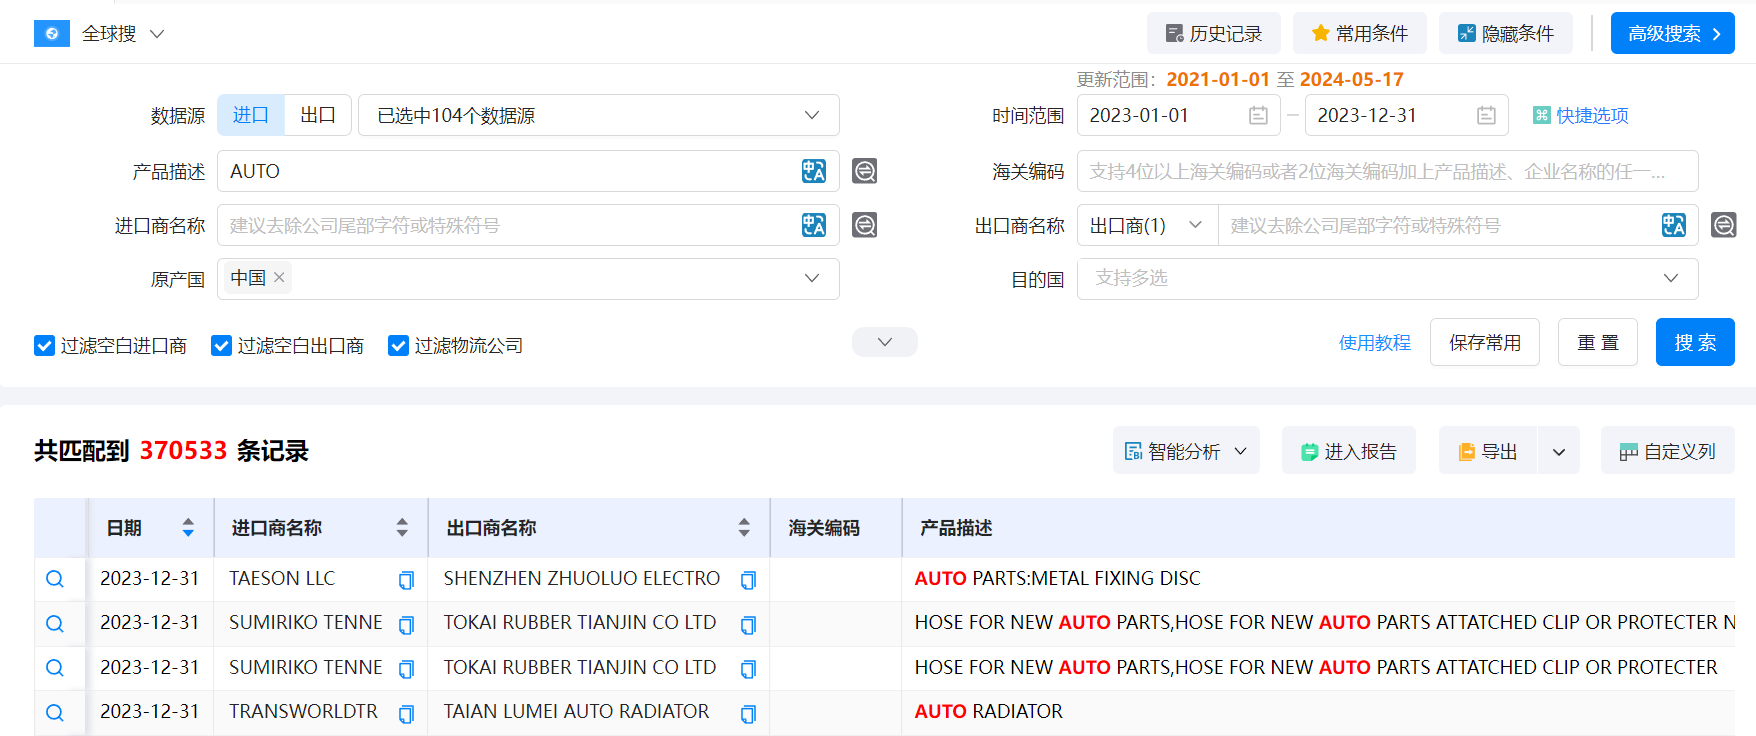
Task: Expand more filters chevron button
Action: click(x=885, y=342)
